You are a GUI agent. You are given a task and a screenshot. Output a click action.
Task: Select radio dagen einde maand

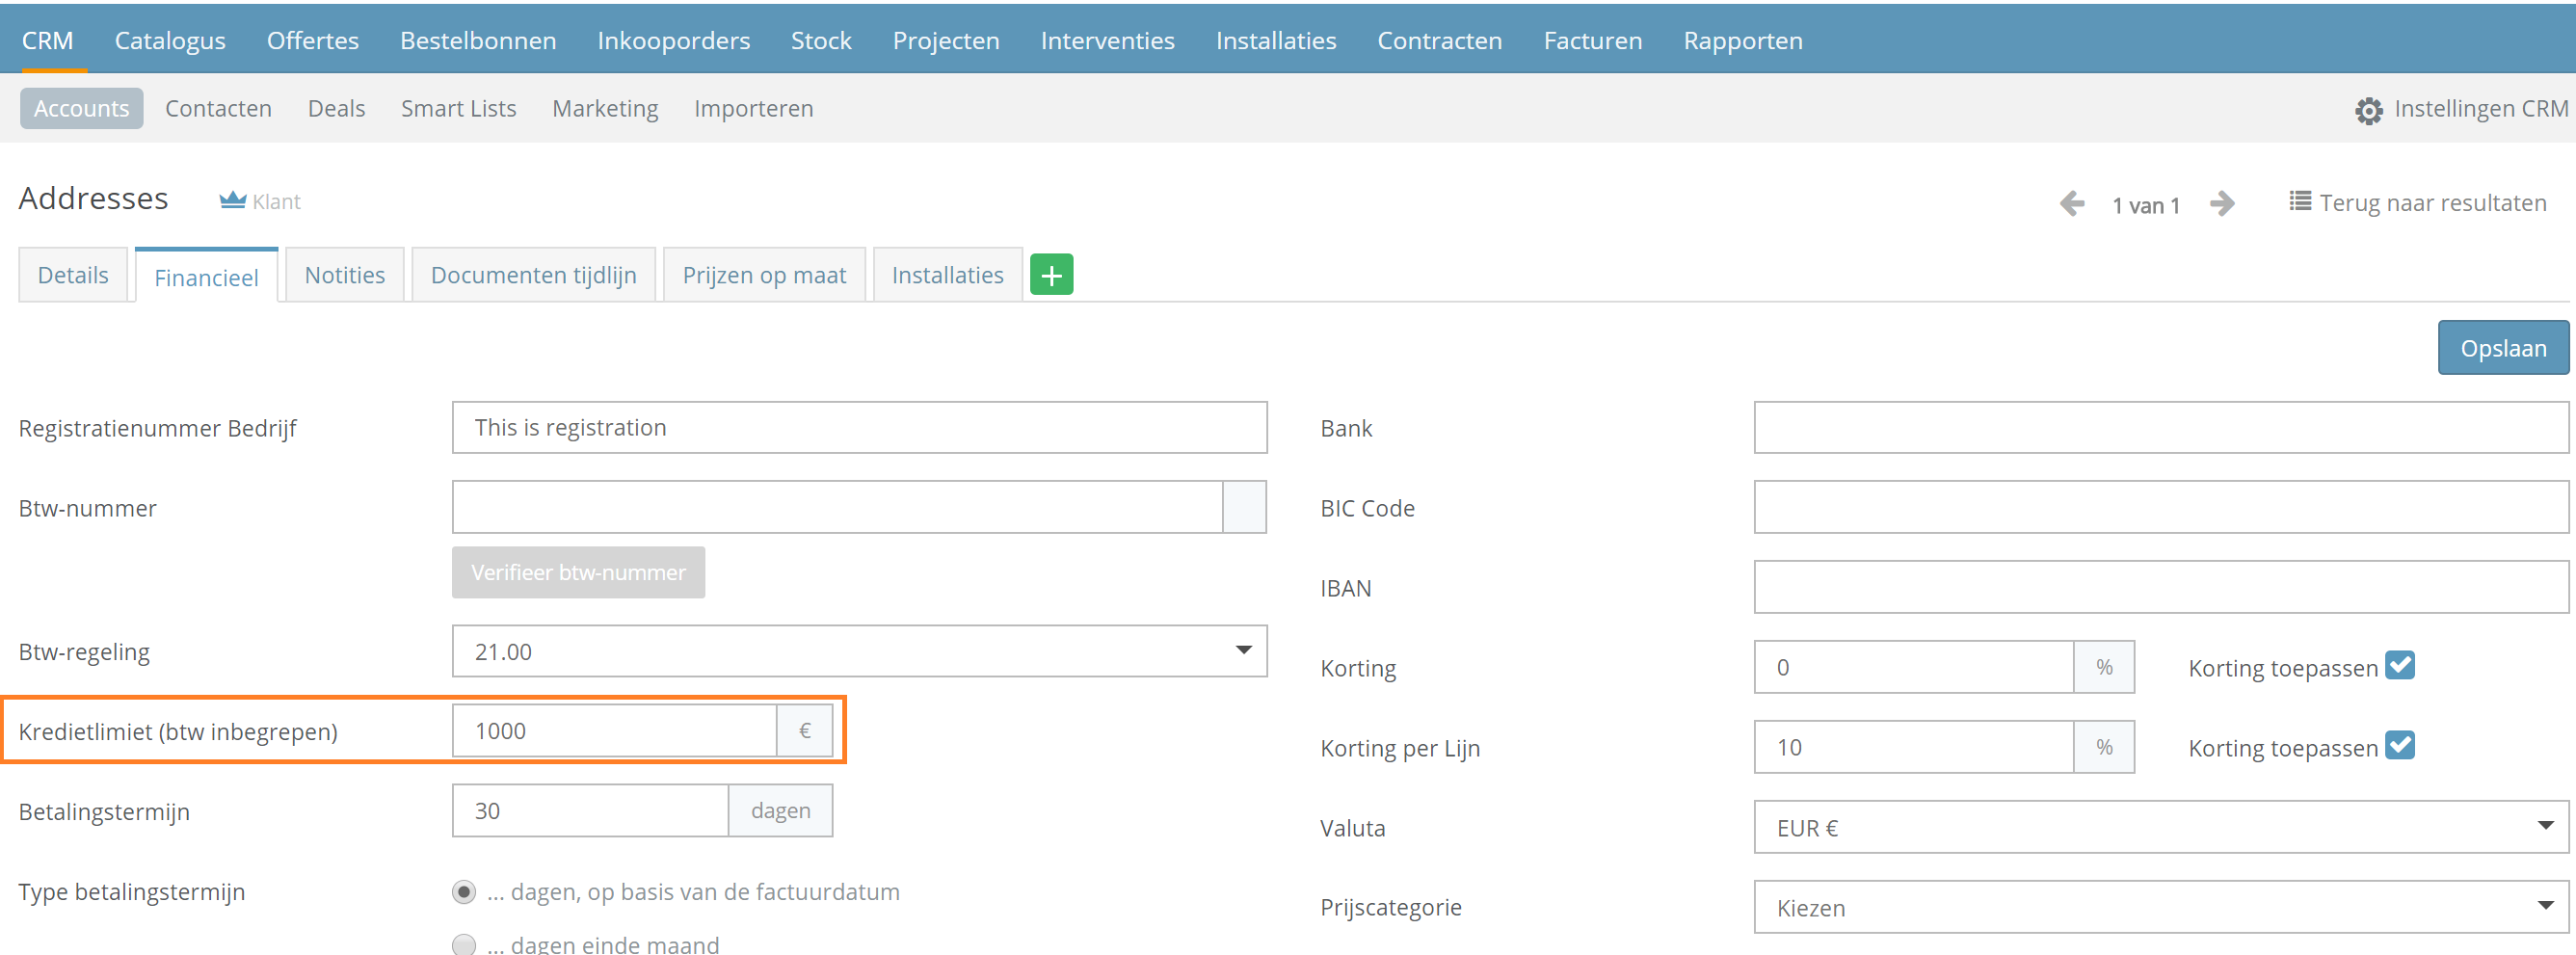(x=464, y=944)
